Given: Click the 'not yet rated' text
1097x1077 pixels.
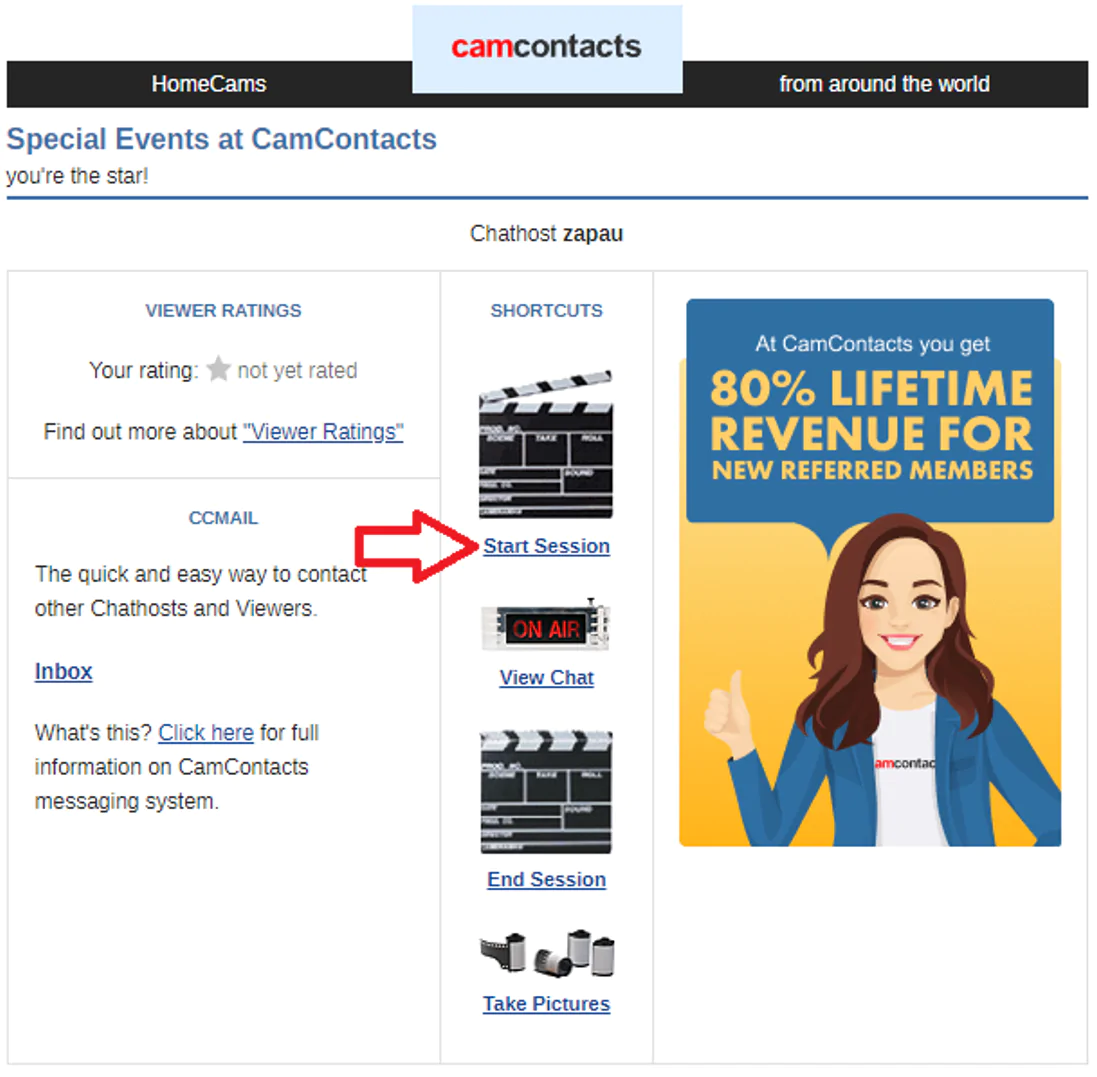Looking at the screenshot, I should (x=297, y=370).
